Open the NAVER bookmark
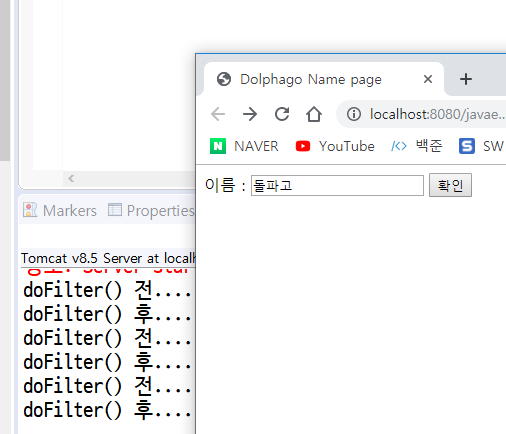This screenshot has height=434, width=506. tap(244, 146)
